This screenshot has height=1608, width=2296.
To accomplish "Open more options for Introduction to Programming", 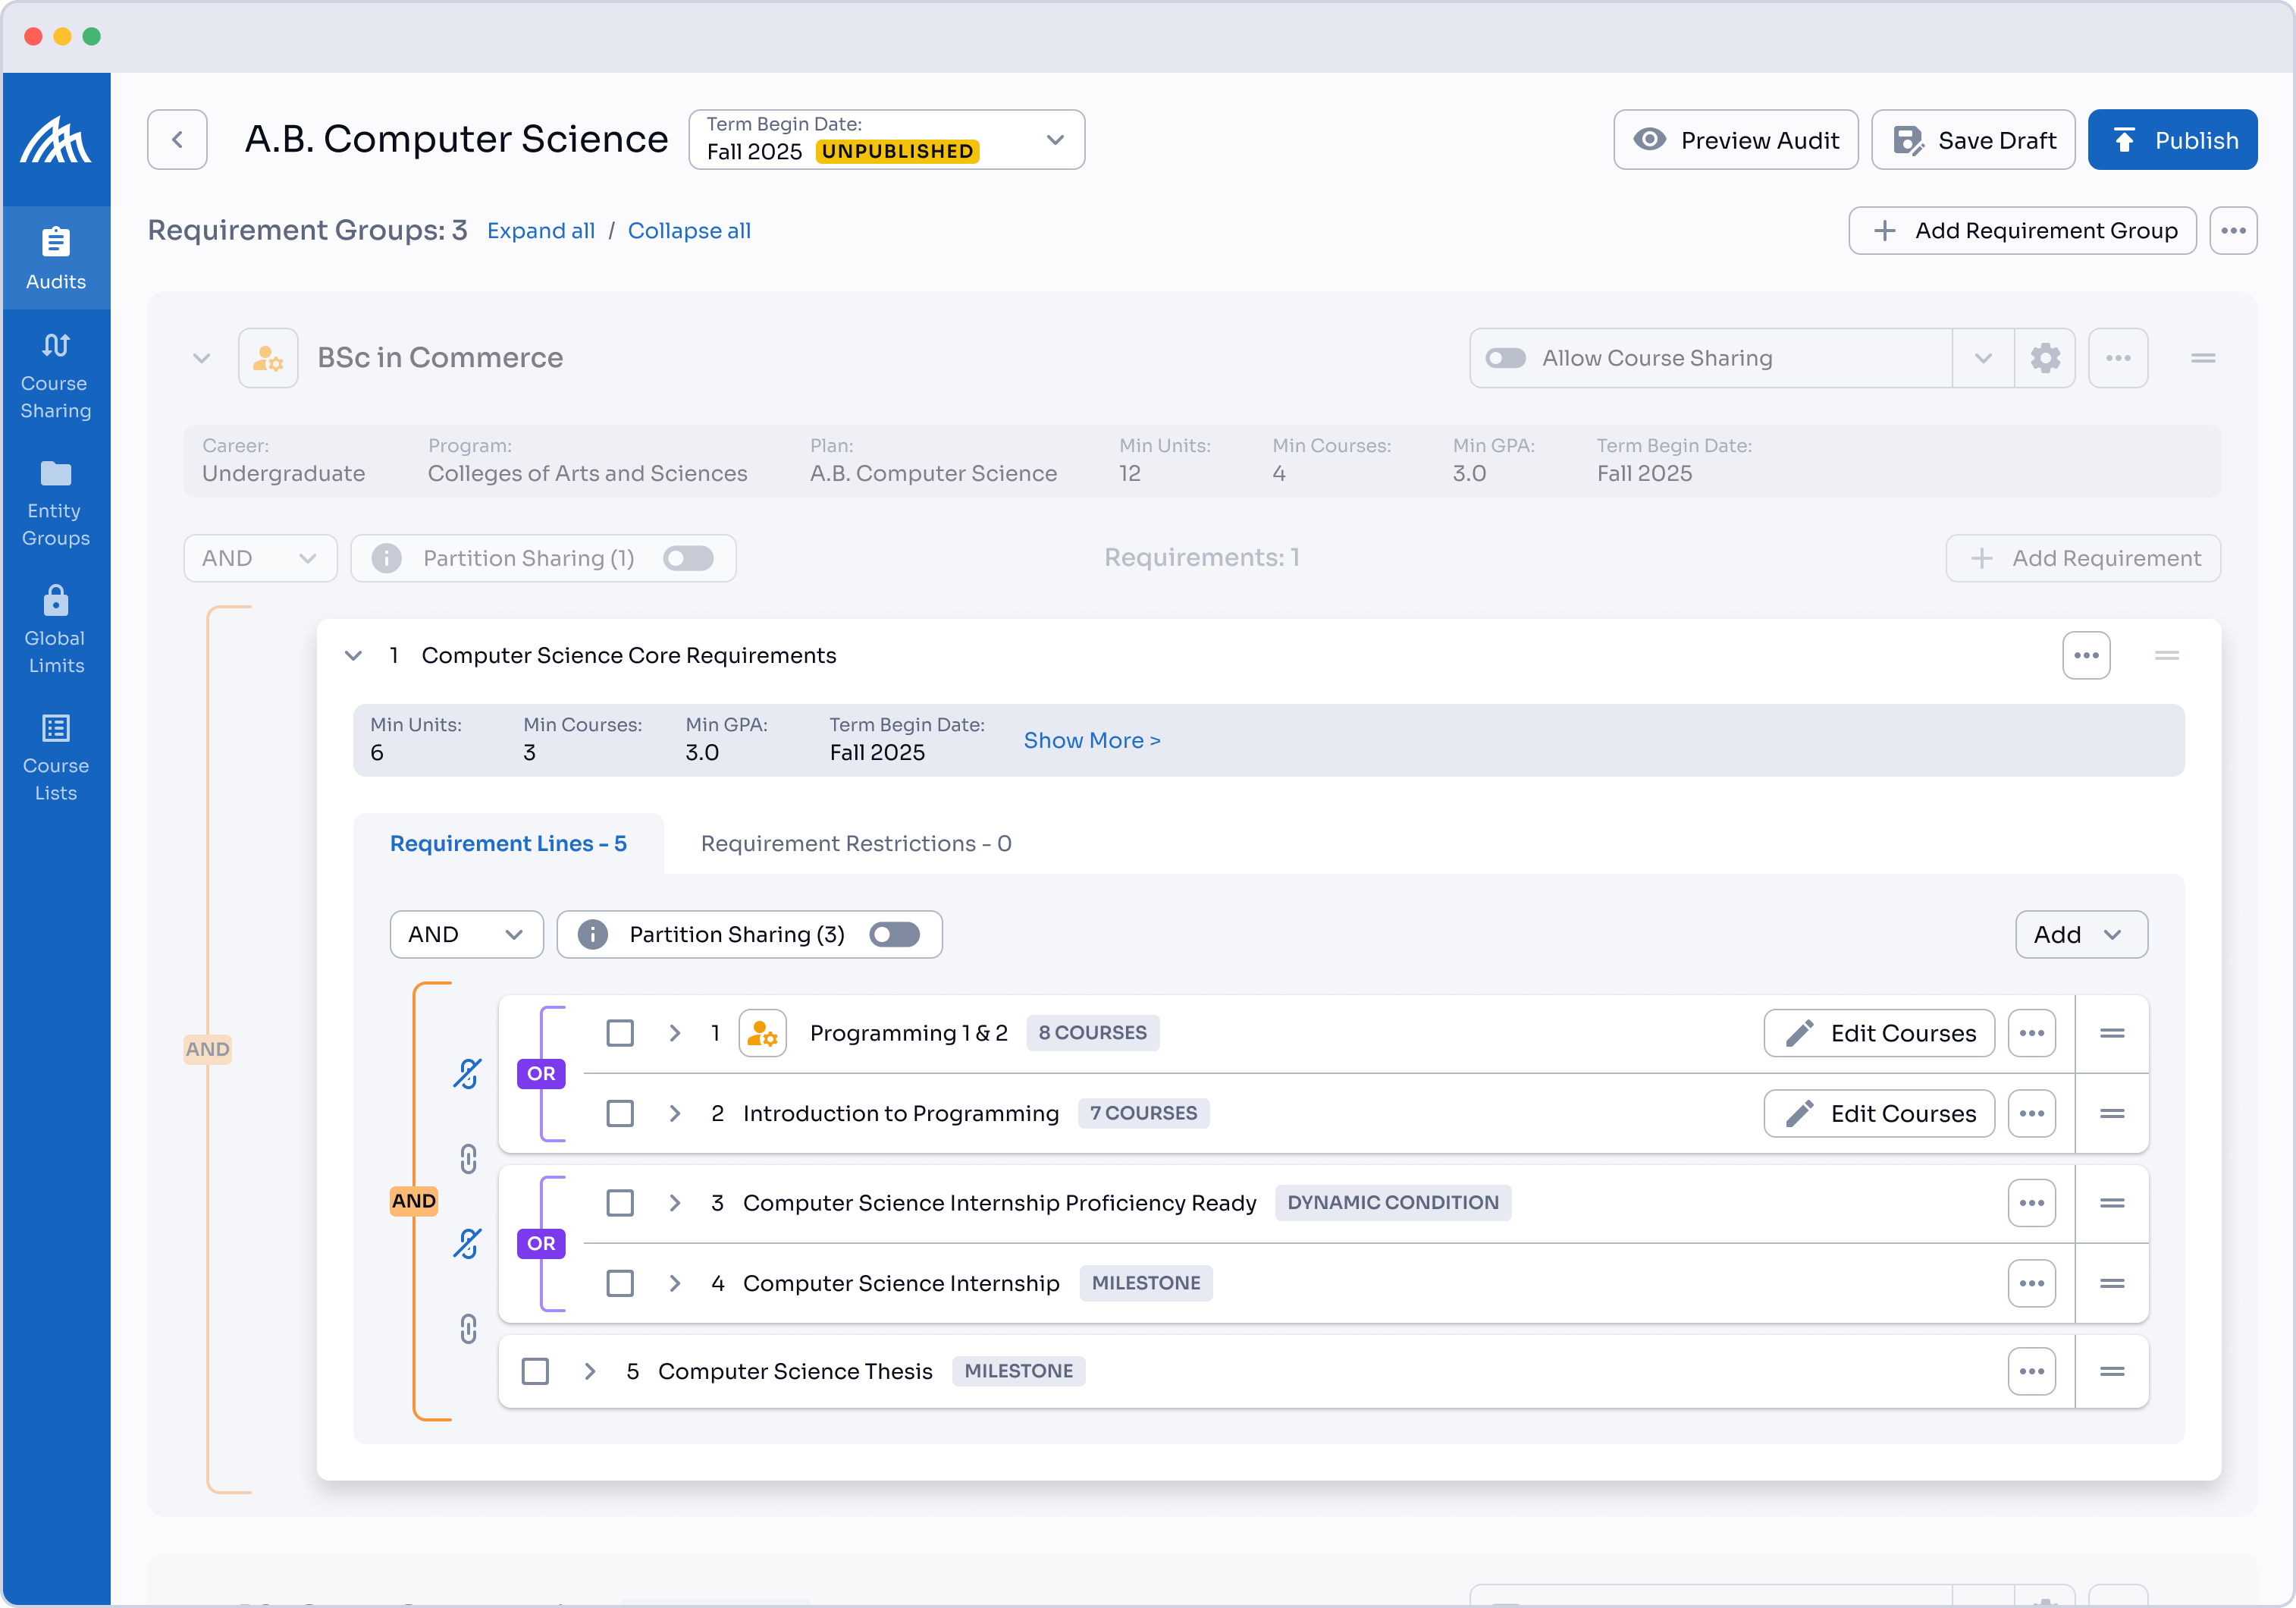I will 2032,1114.
